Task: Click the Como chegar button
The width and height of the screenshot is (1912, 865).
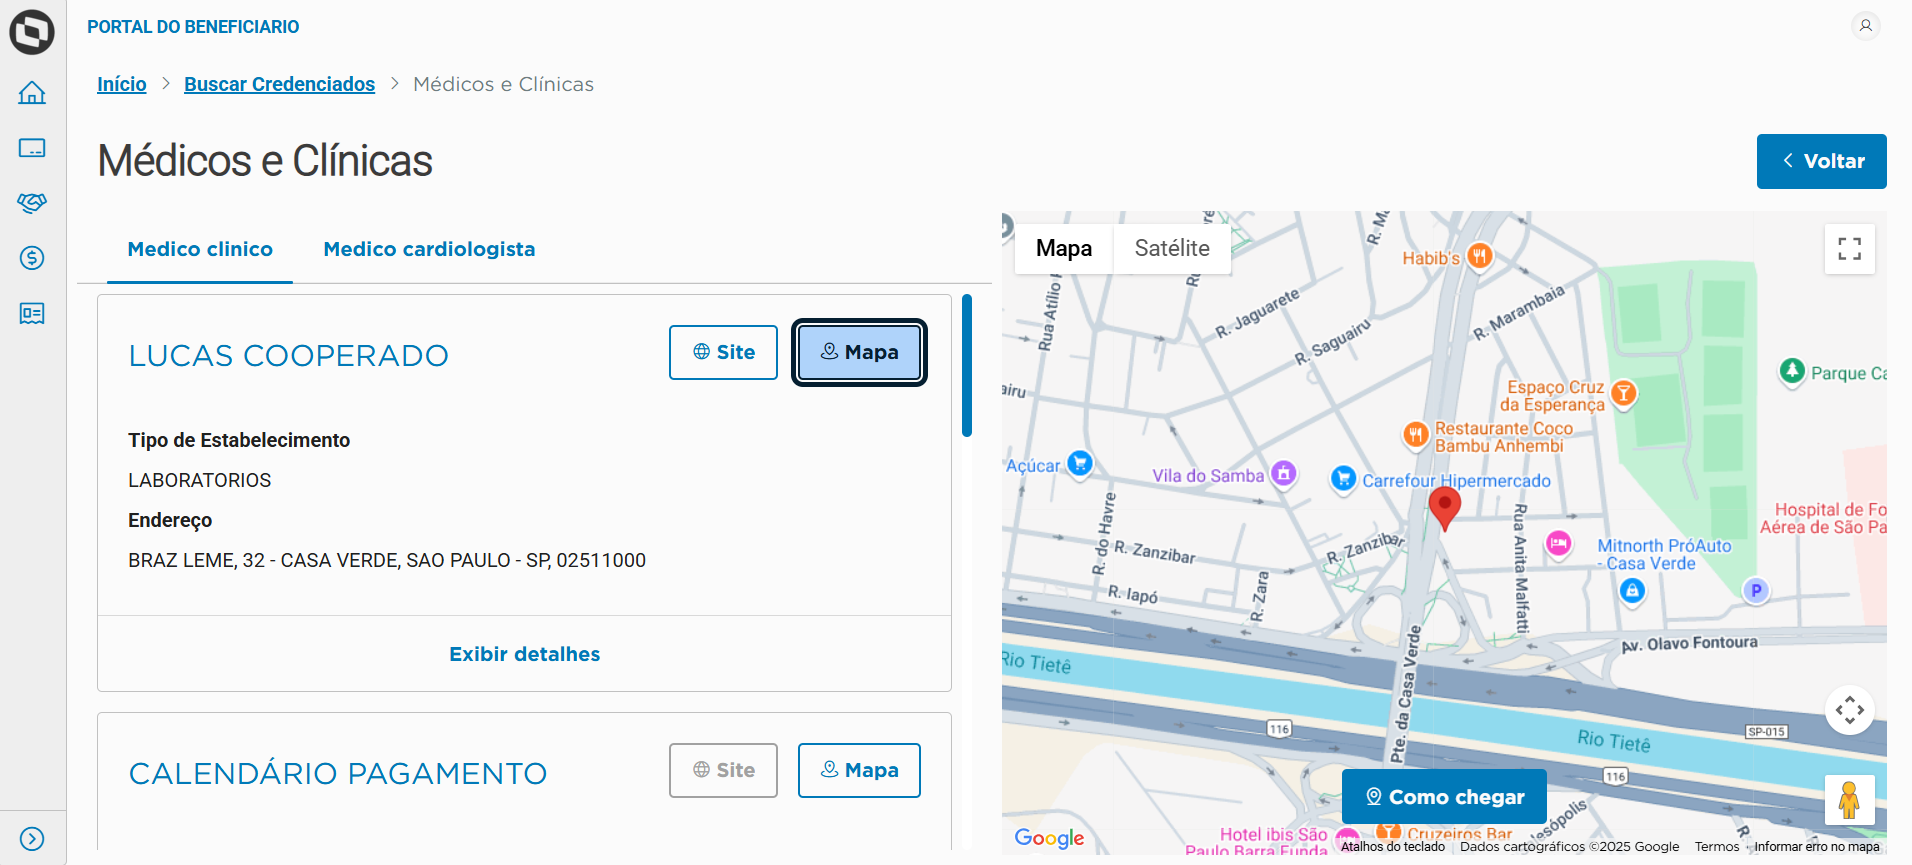Action: coord(1444,797)
